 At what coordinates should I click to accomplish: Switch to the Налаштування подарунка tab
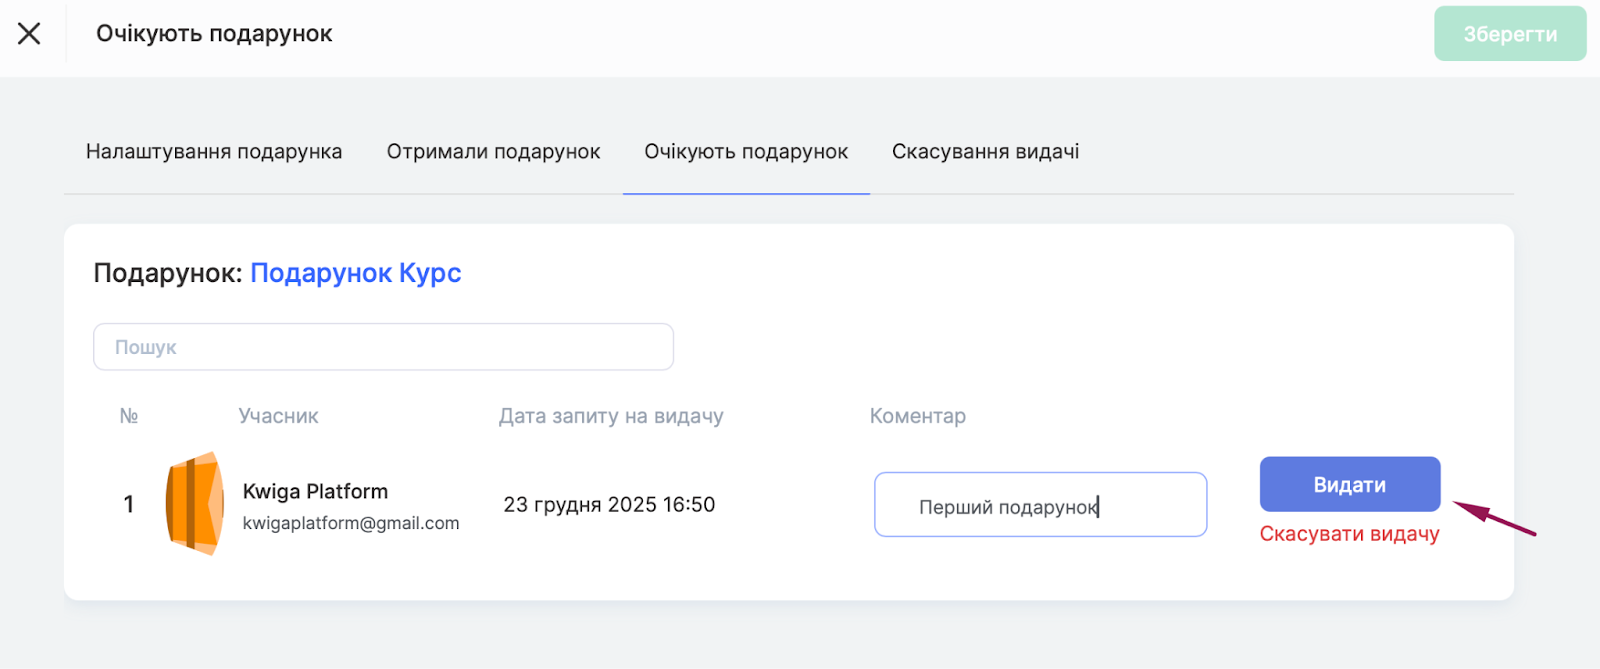tap(214, 152)
